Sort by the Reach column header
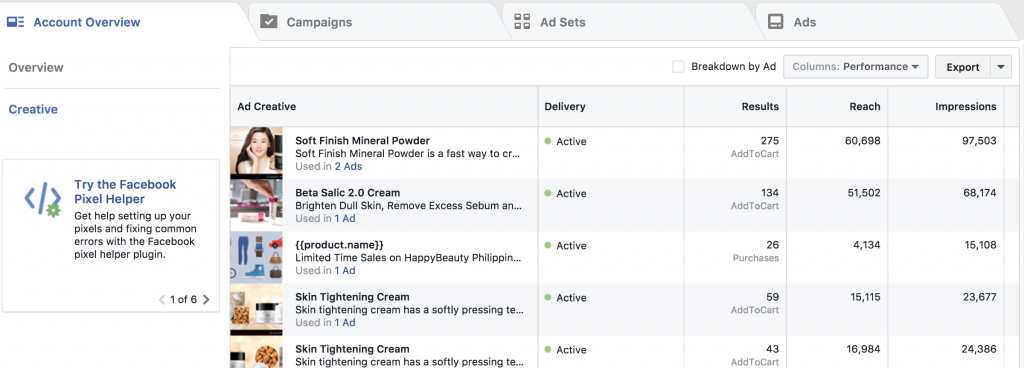The width and height of the screenshot is (1024, 368). 865,106
